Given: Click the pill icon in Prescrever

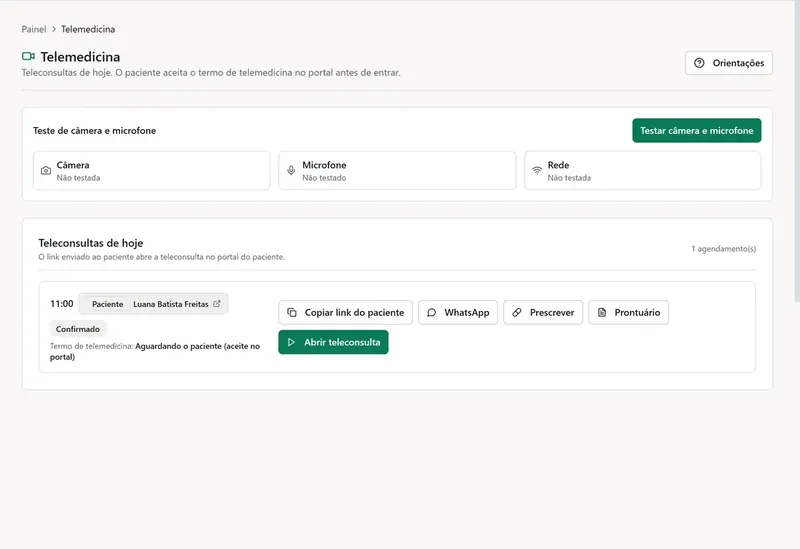Looking at the screenshot, I should point(517,312).
